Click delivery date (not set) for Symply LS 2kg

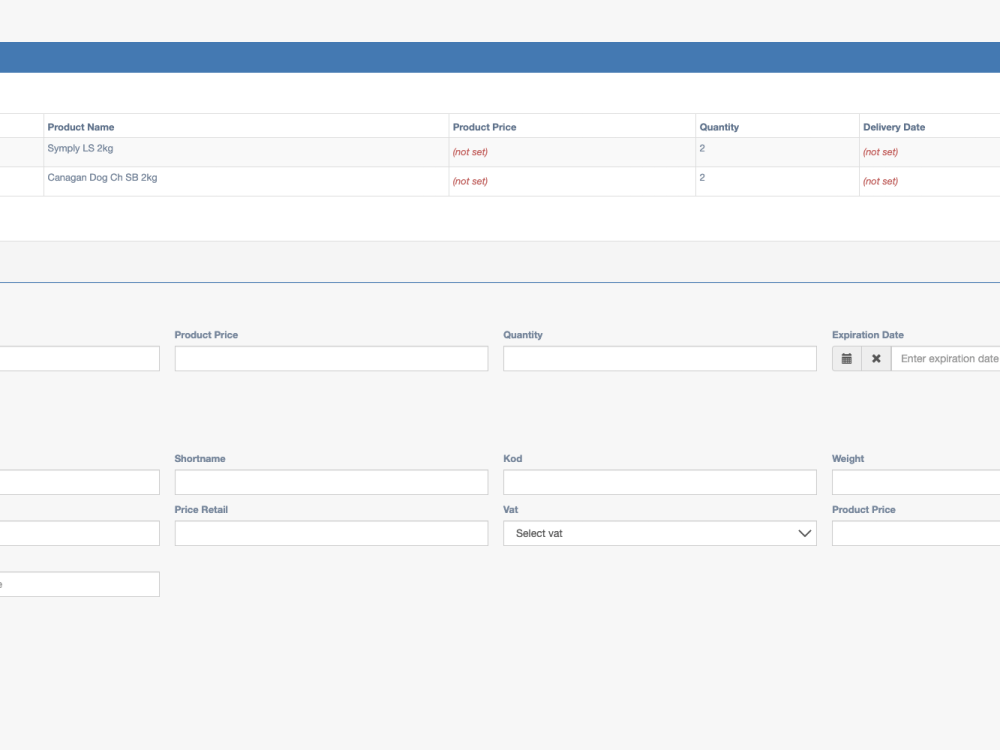click(880, 152)
